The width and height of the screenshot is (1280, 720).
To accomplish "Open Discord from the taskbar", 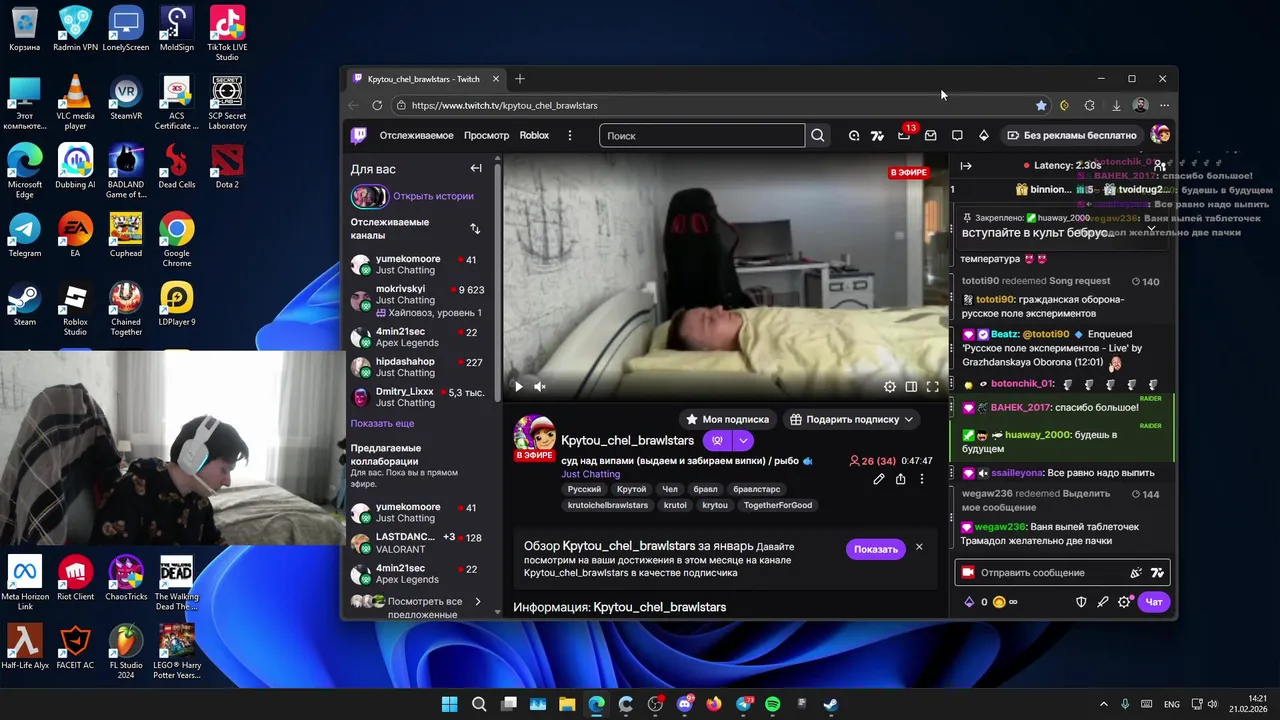I will (685, 704).
